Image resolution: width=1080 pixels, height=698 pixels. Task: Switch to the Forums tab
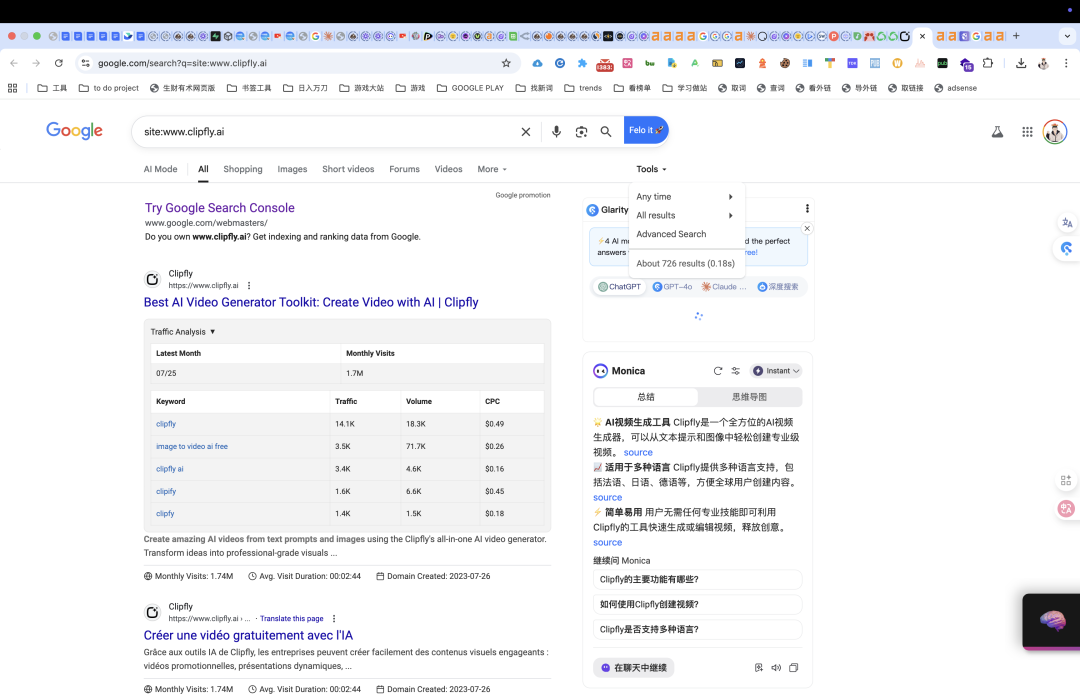pyautogui.click(x=404, y=169)
